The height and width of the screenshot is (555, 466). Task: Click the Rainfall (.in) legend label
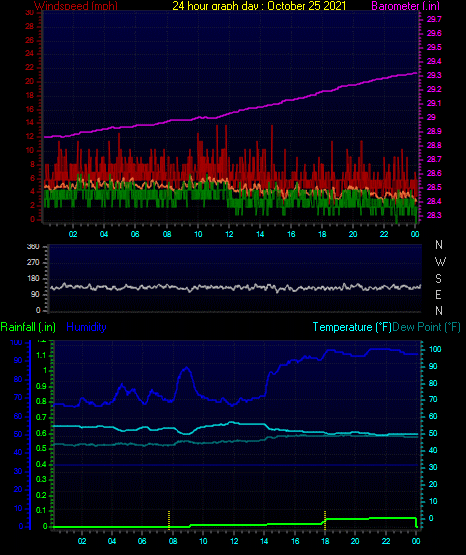coord(28,327)
